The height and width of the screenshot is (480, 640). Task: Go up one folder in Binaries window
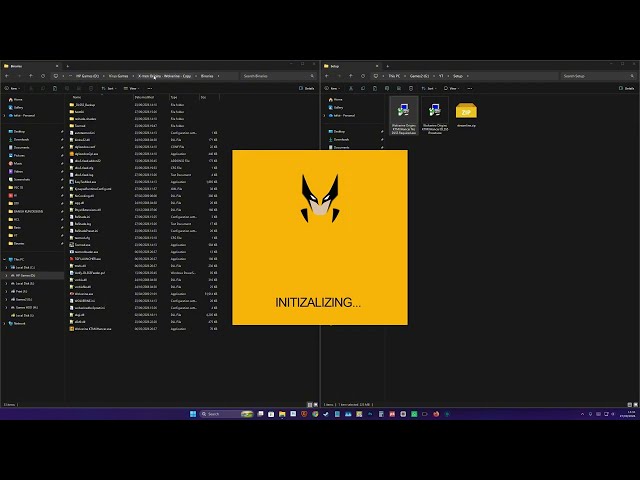[x=31, y=76]
